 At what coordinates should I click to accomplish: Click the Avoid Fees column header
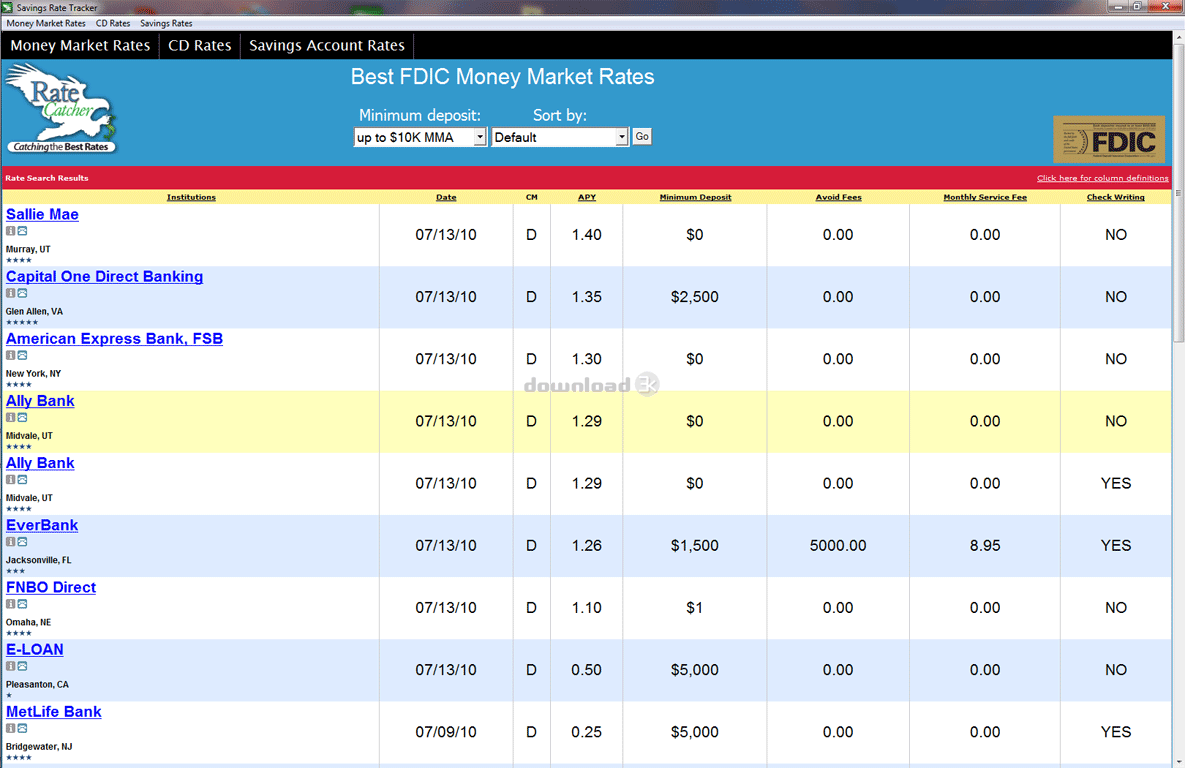tap(838, 197)
